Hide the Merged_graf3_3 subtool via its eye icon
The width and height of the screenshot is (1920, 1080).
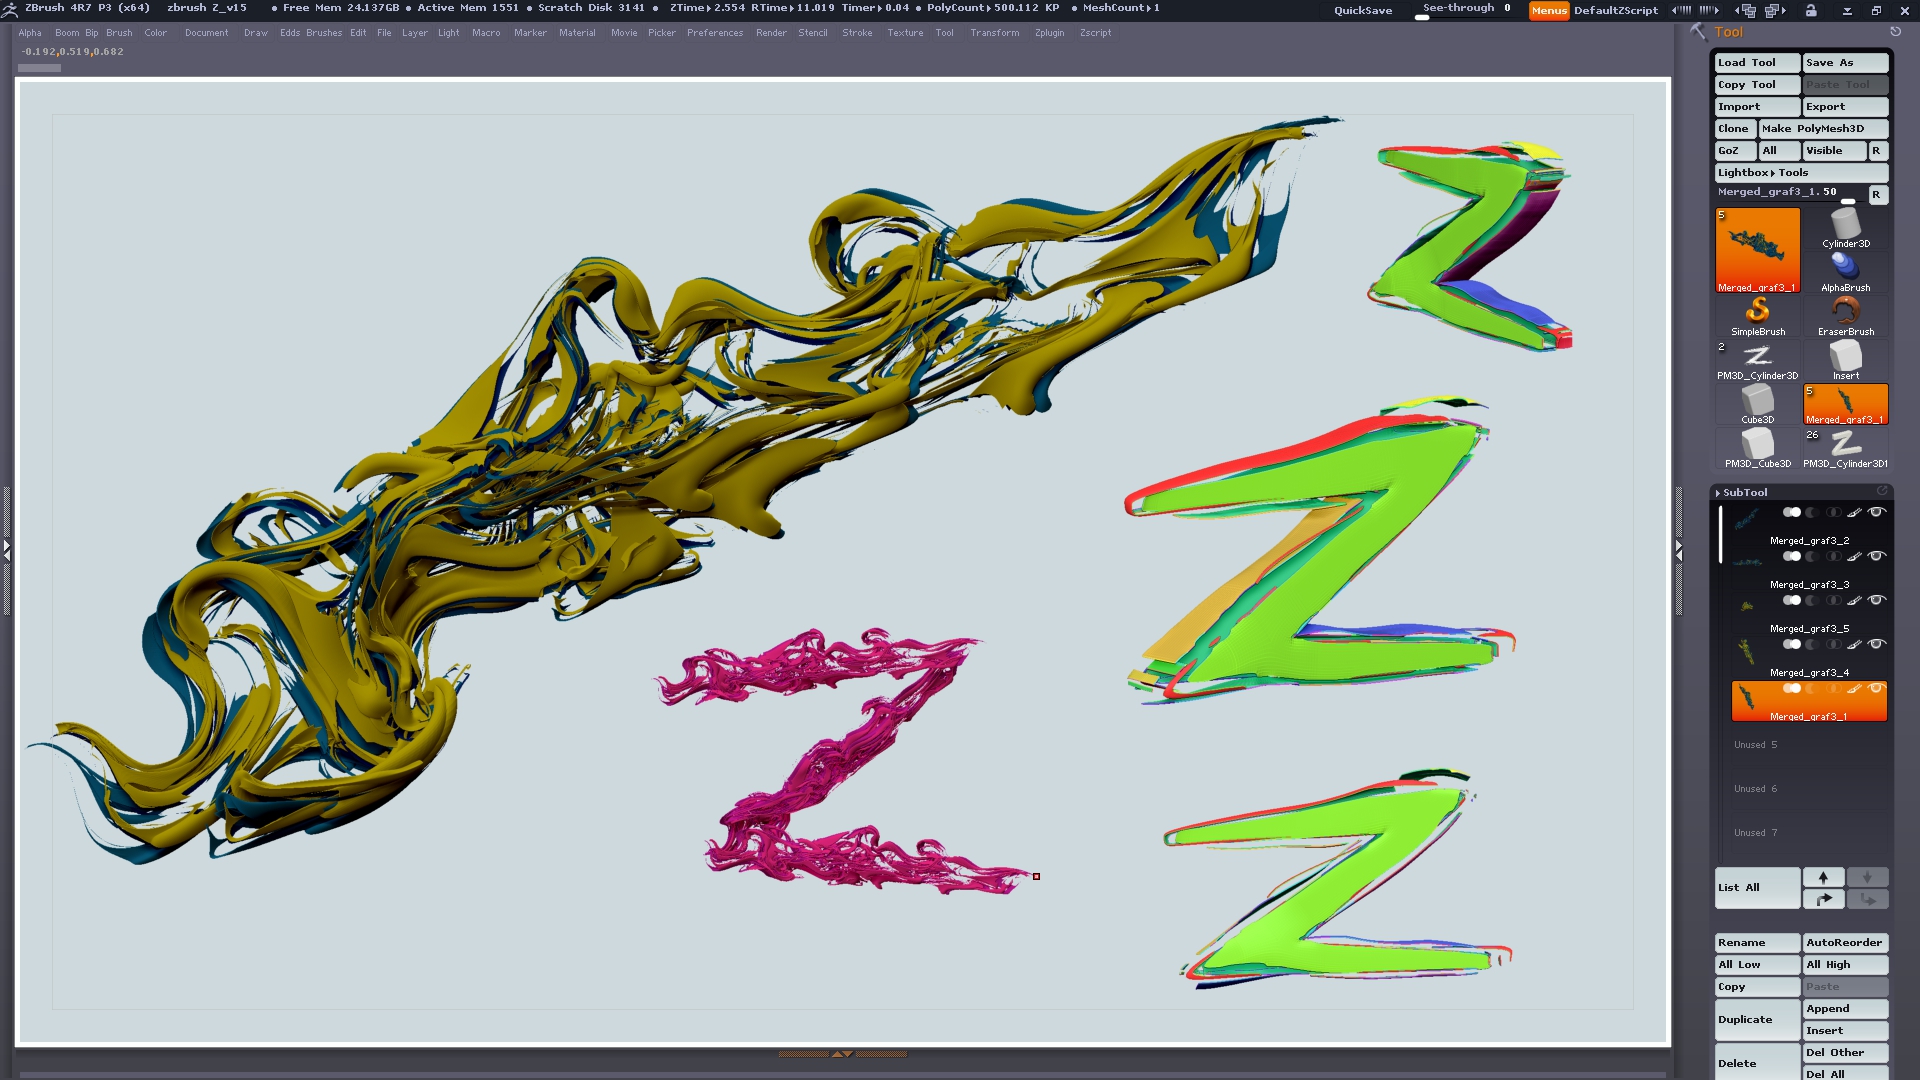1877,556
